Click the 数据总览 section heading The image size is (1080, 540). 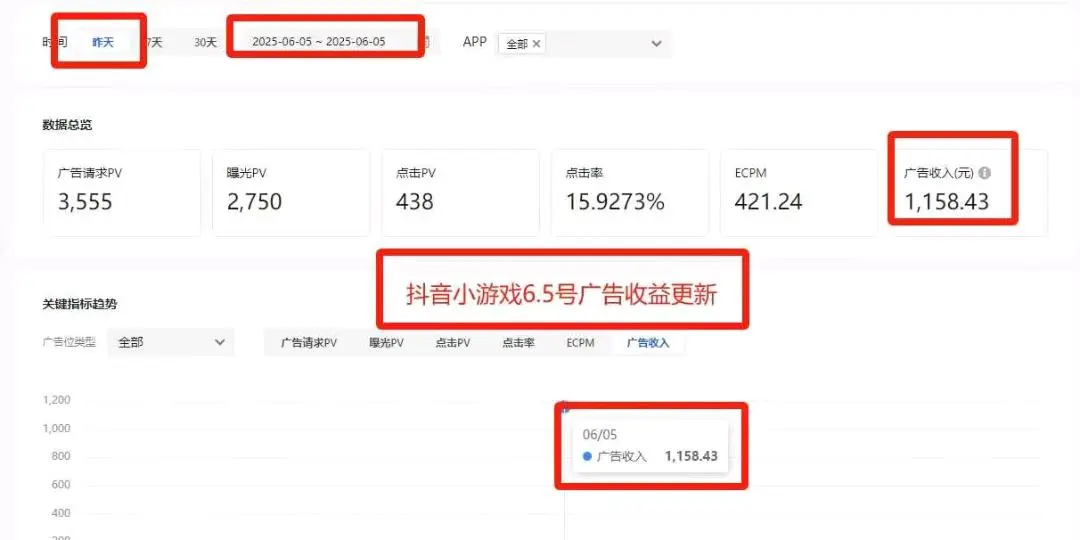click(68, 125)
